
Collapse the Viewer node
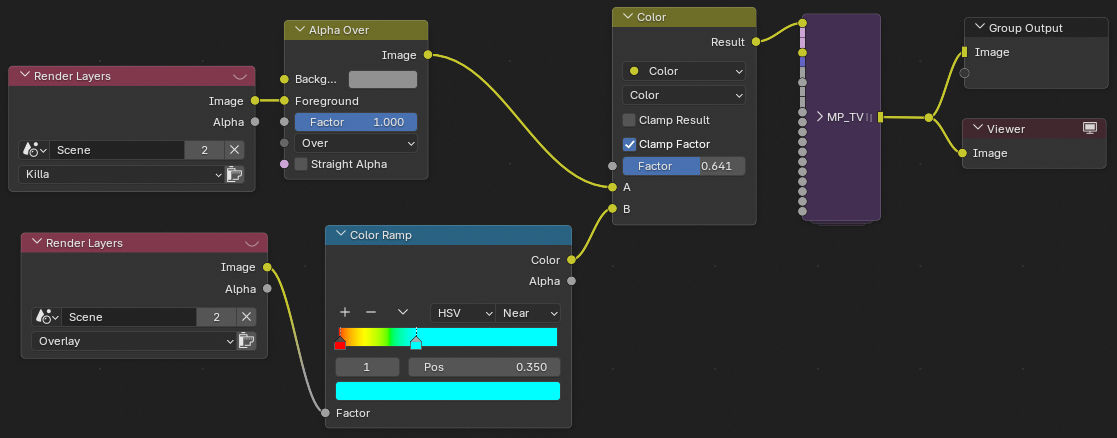pyautogui.click(x=977, y=129)
